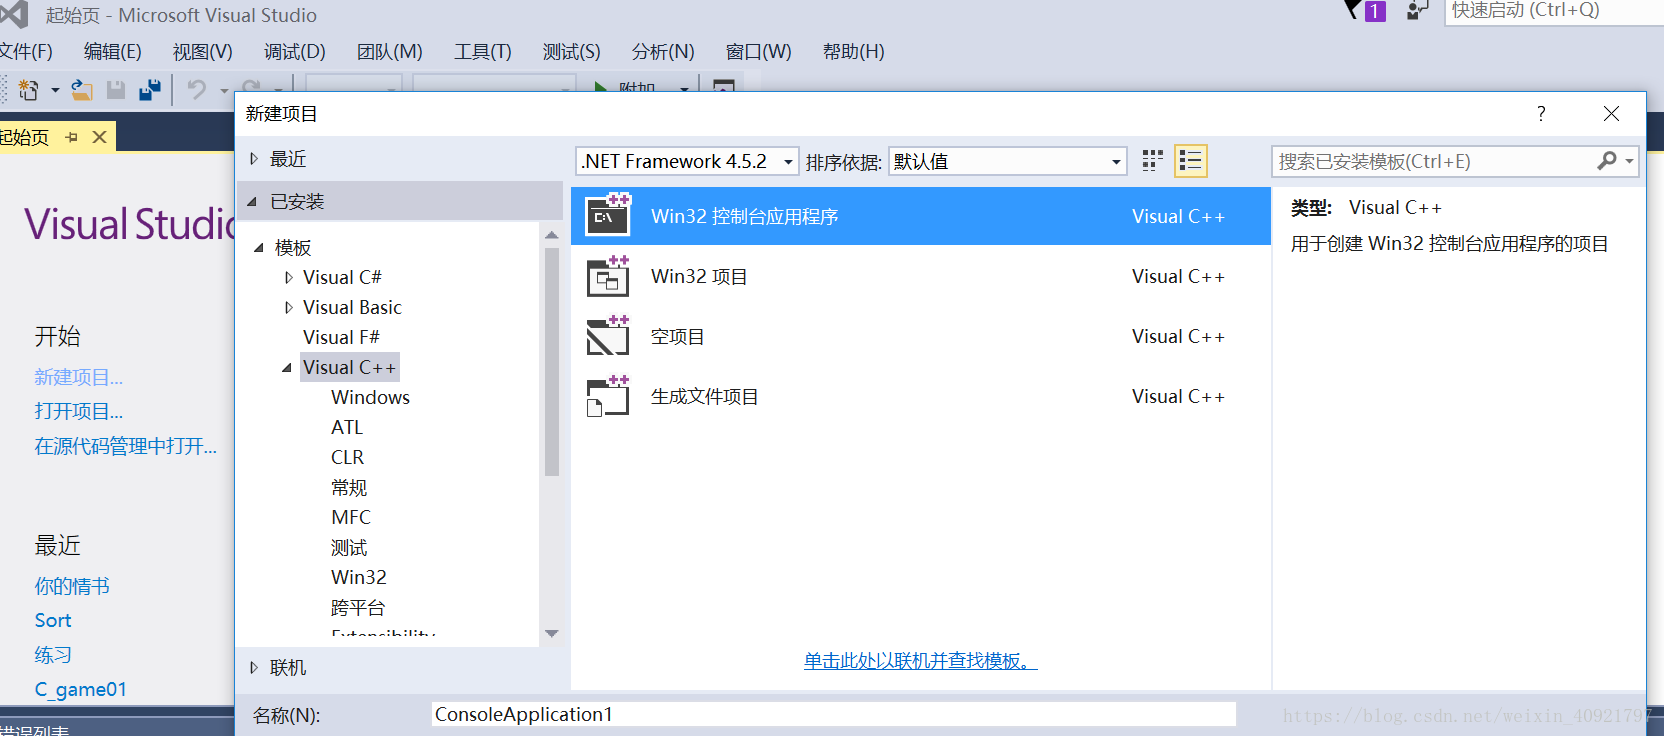
Task: Open the 编辑(E) menu
Action: [x=113, y=51]
